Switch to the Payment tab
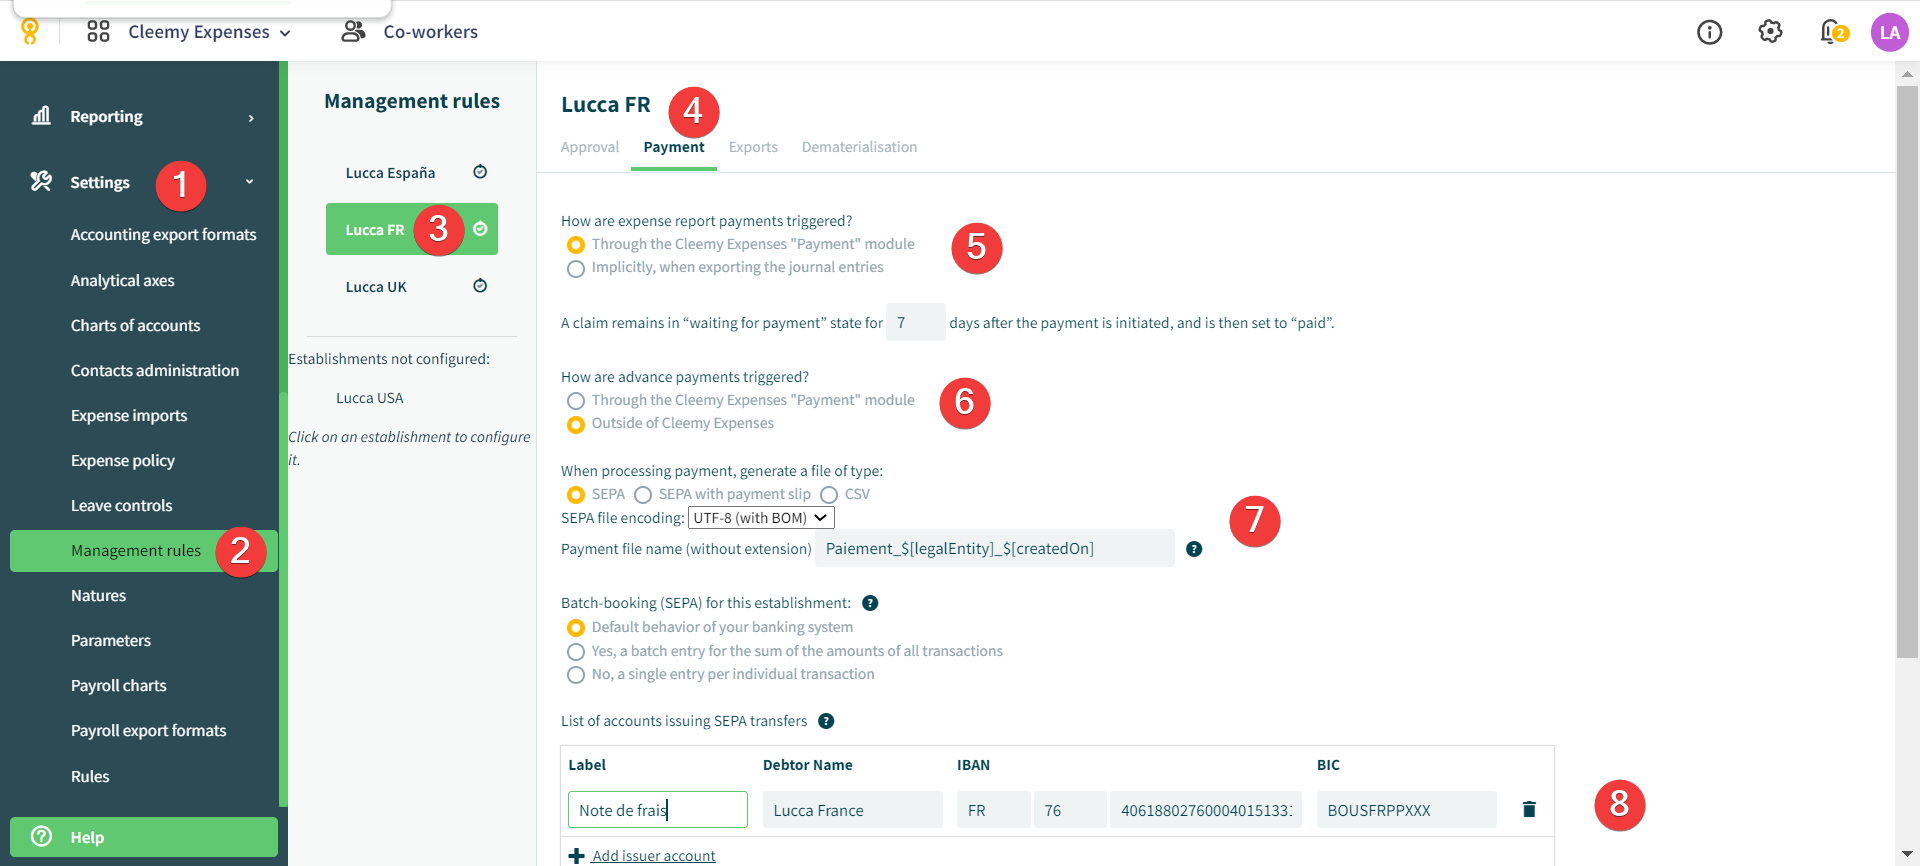Image resolution: width=1920 pixels, height=866 pixels. point(674,147)
